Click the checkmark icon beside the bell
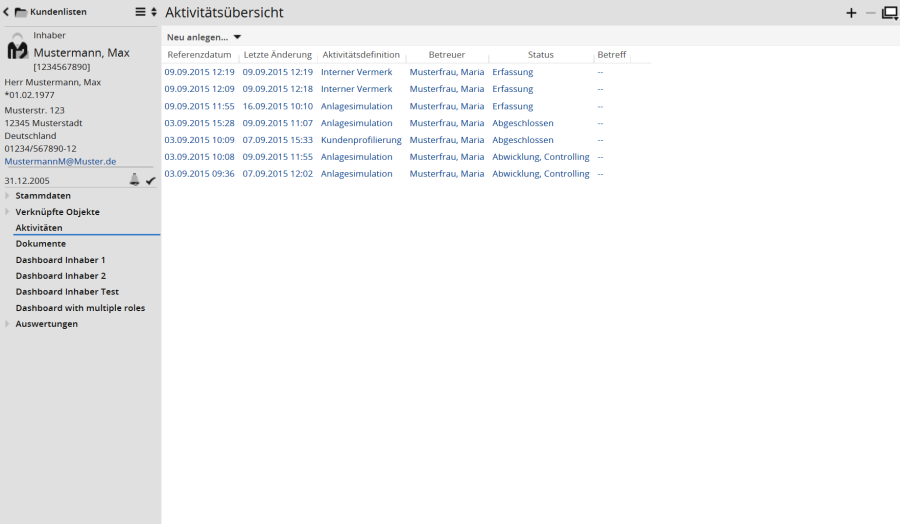Viewport: 900px width, 524px height. coord(150,180)
